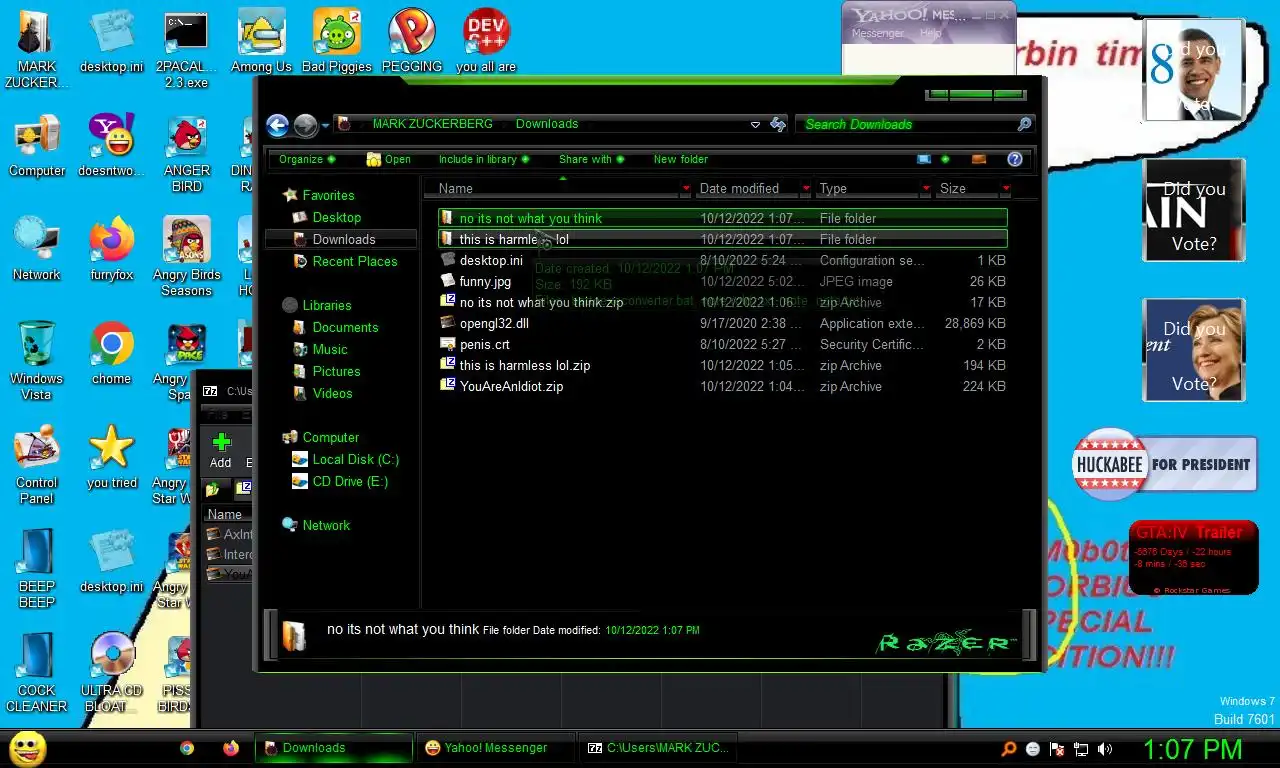Open COCK CLEANER desktop icon
The width and height of the screenshot is (1280, 768).
pyautogui.click(x=36, y=674)
